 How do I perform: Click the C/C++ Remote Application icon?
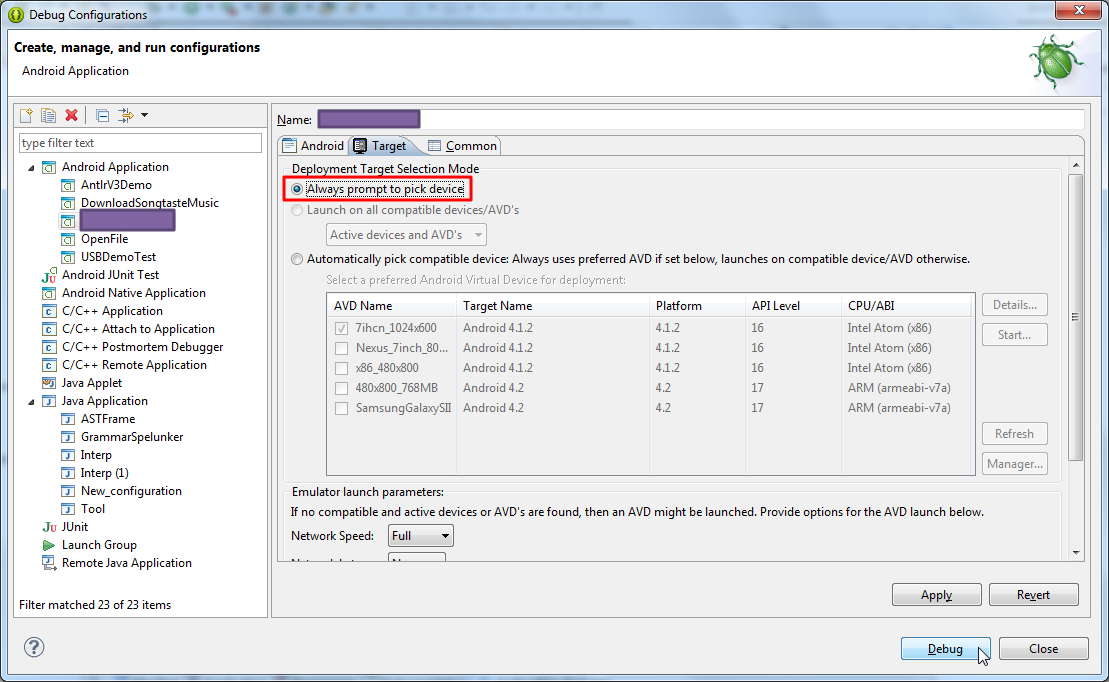tap(49, 366)
